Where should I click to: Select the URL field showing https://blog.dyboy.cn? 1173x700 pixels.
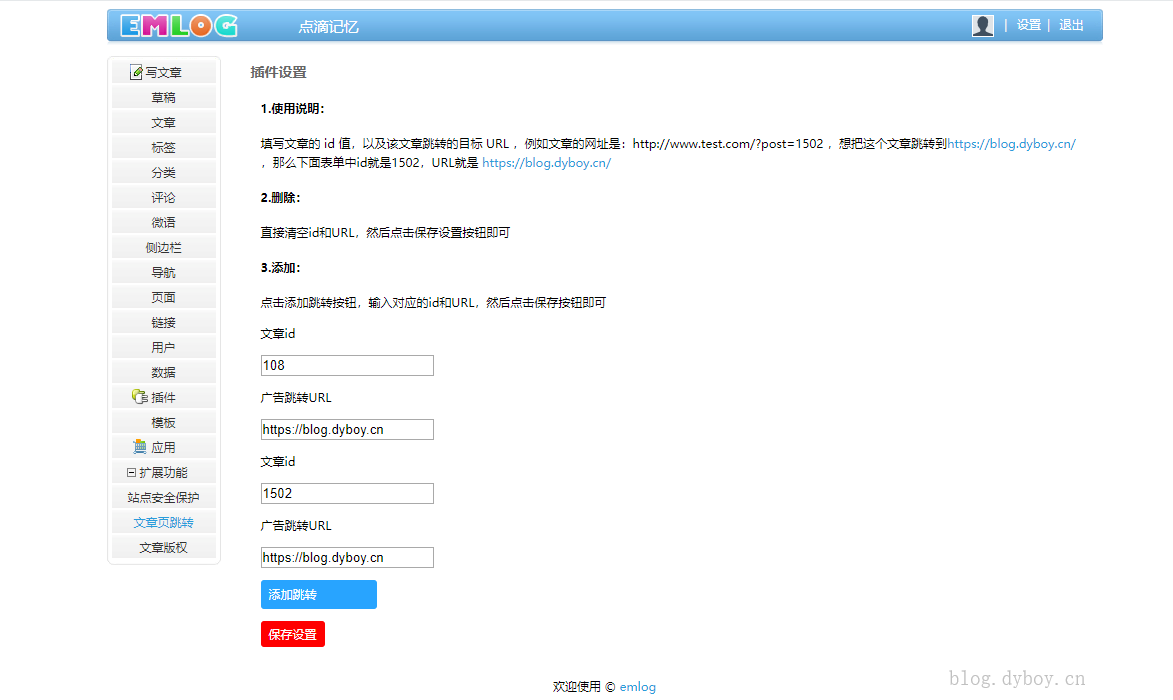point(346,429)
